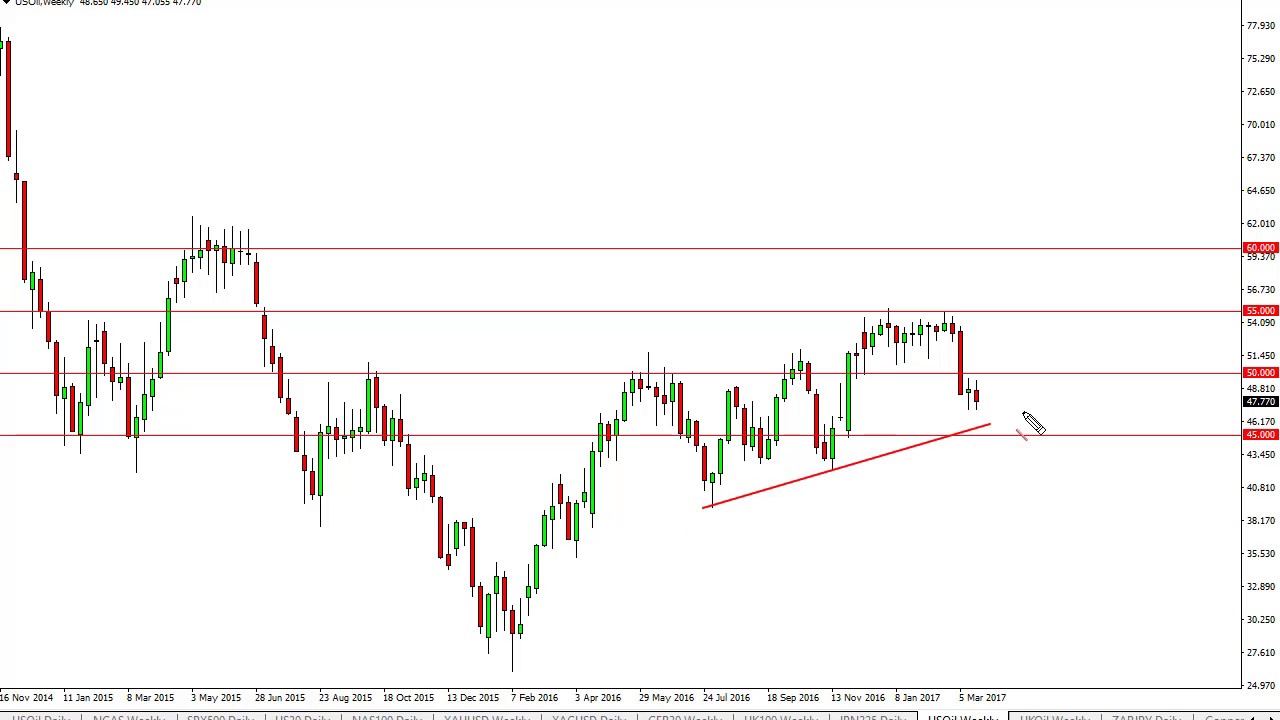The width and height of the screenshot is (1280, 720).
Task: Click the 35.530 price axis value
Action: click(x=1261, y=553)
